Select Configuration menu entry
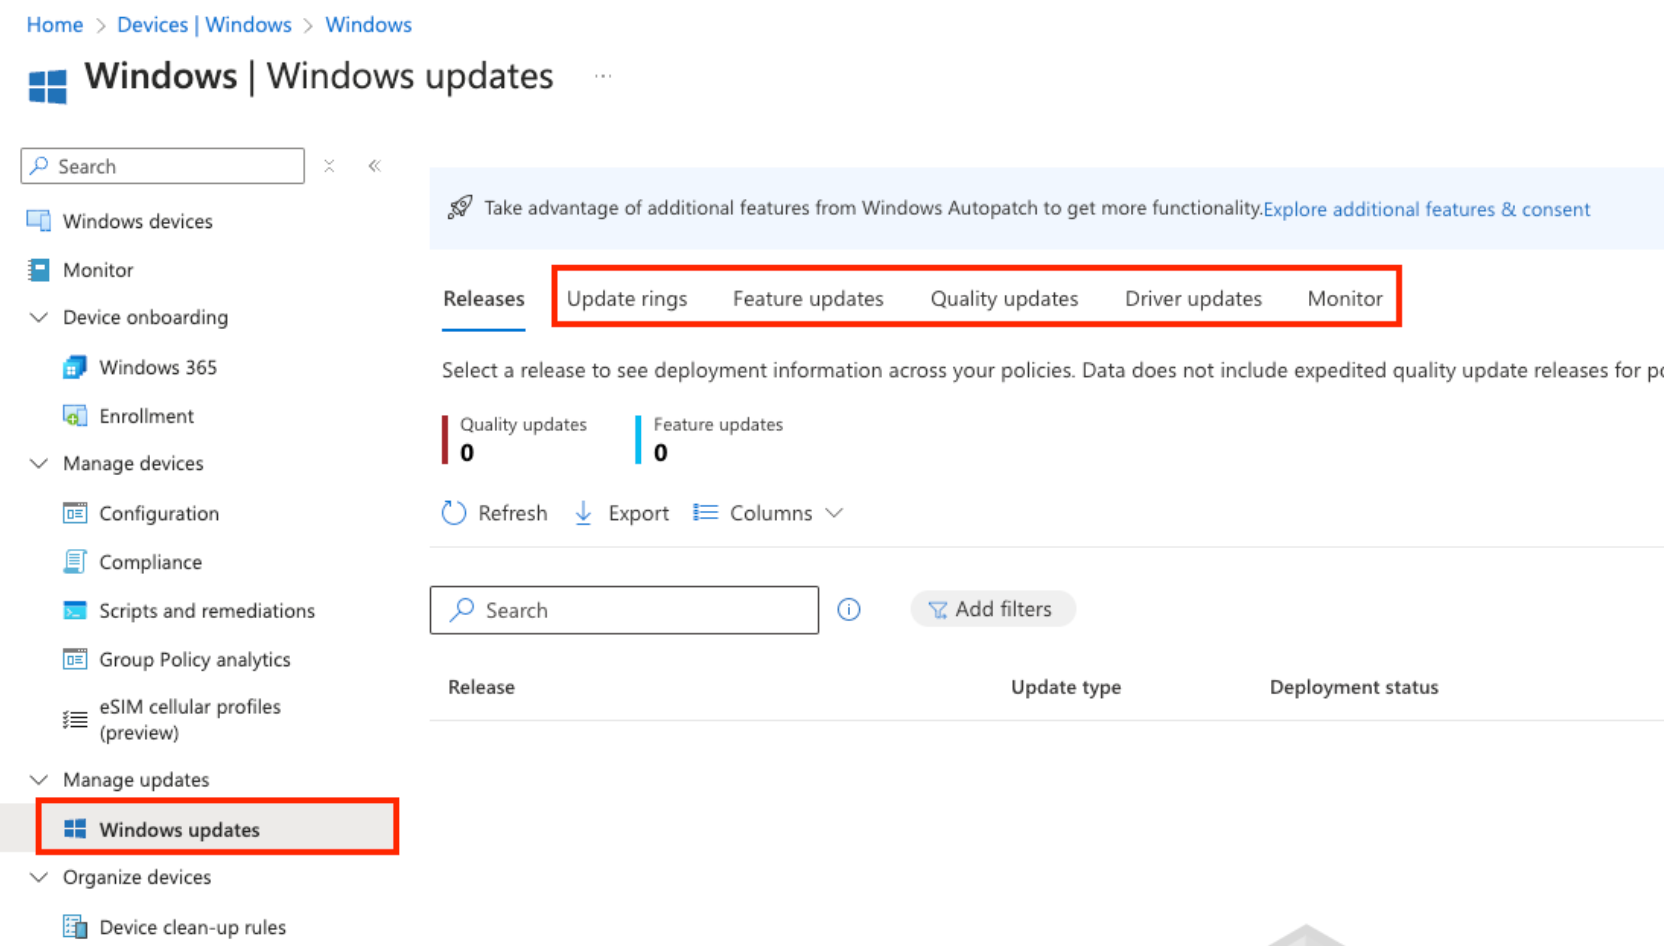 coord(159,513)
